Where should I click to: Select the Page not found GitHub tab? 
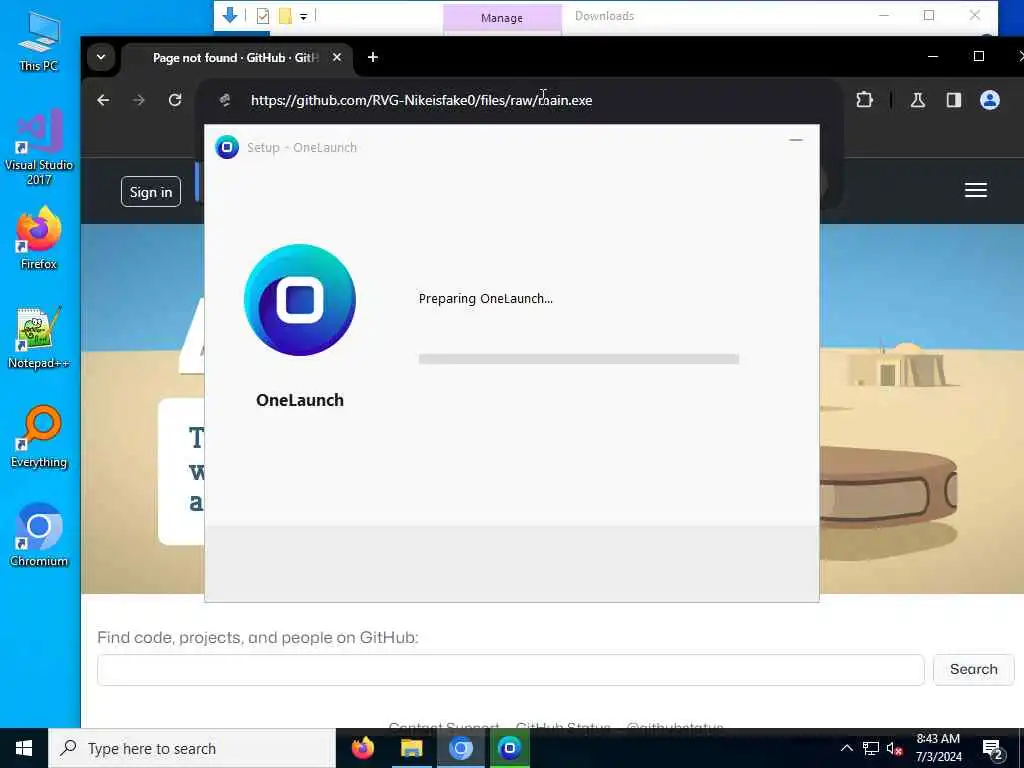[238, 57]
